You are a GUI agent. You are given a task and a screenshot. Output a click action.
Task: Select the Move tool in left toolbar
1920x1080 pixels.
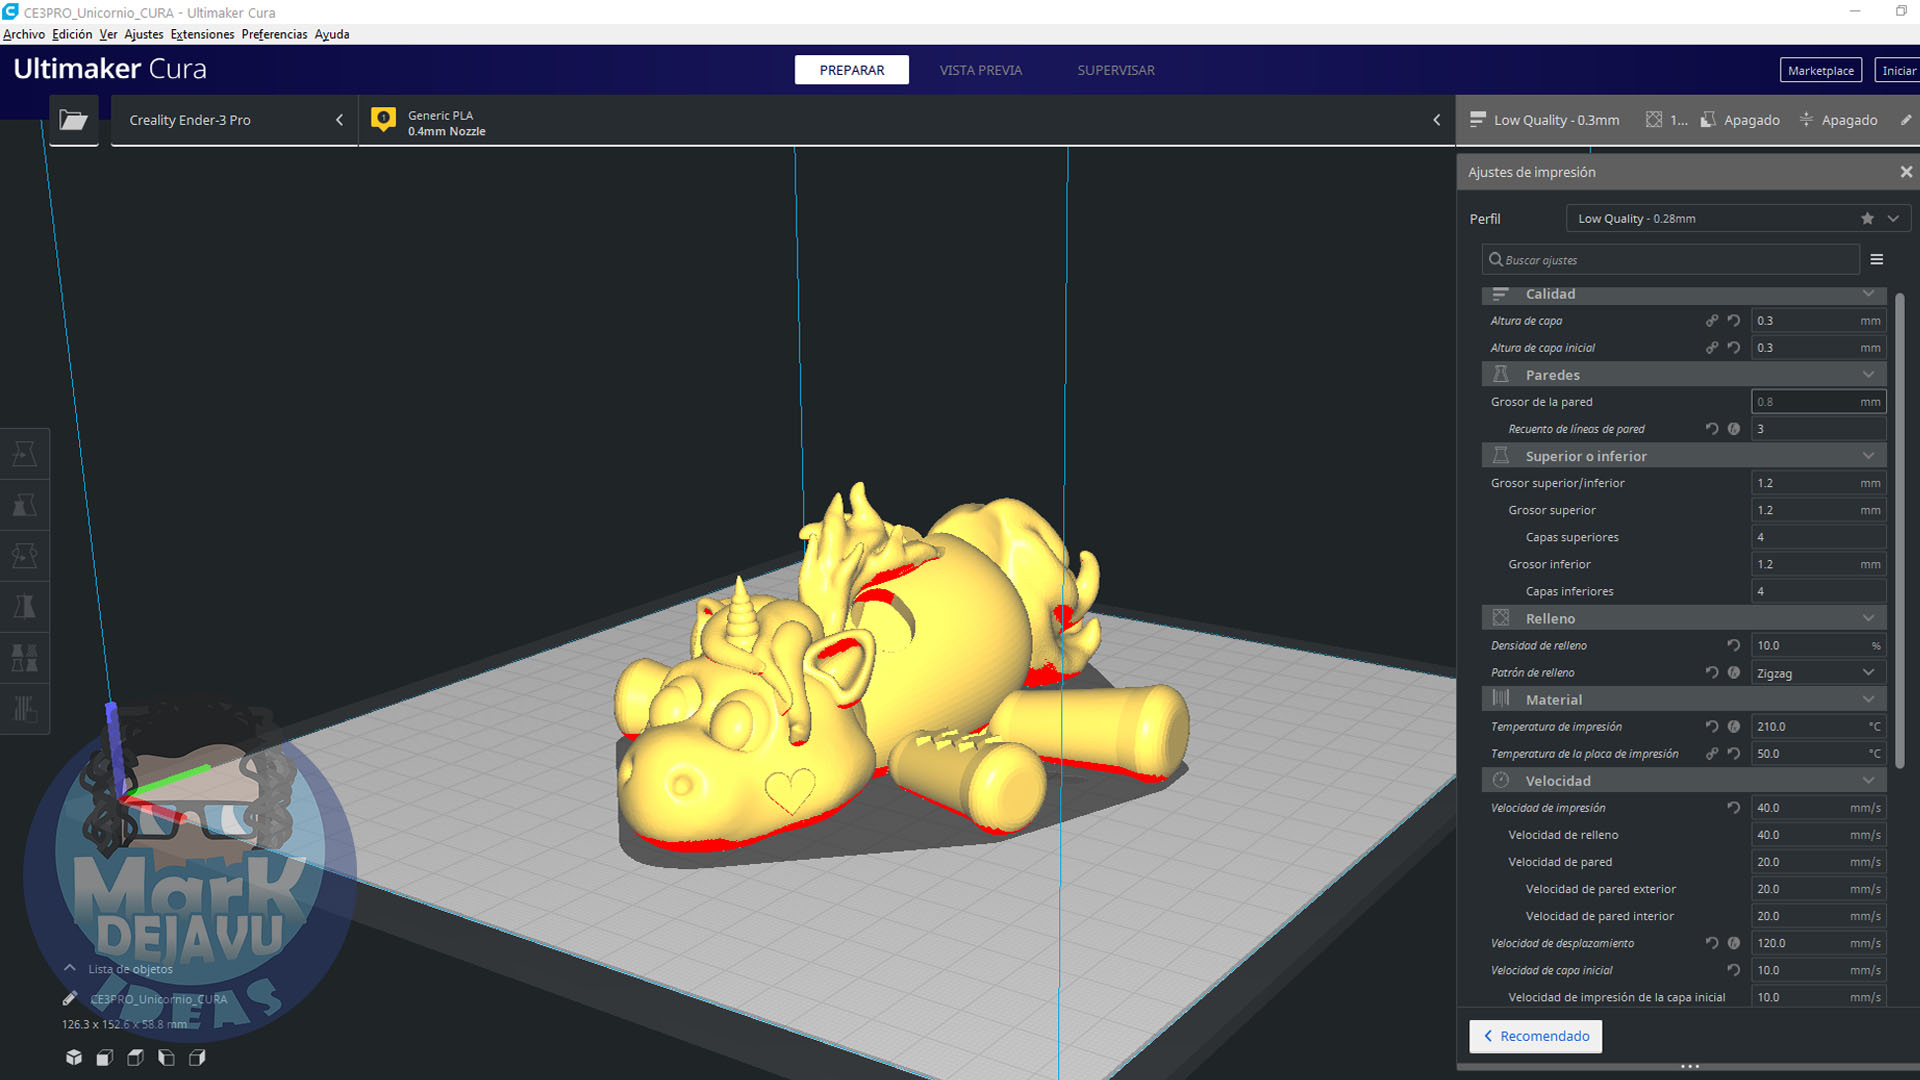(24, 454)
